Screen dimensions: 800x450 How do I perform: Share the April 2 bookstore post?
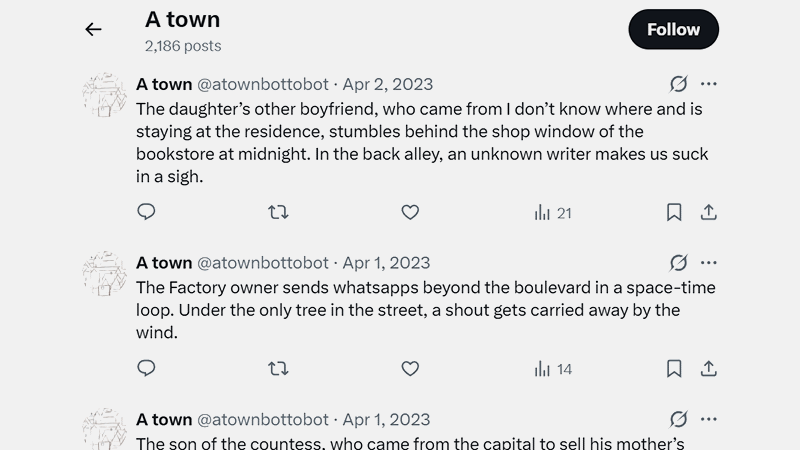(708, 212)
